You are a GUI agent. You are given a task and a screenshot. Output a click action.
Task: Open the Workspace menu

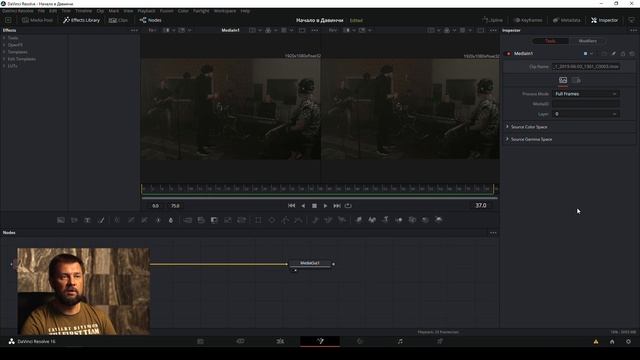click(225, 11)
